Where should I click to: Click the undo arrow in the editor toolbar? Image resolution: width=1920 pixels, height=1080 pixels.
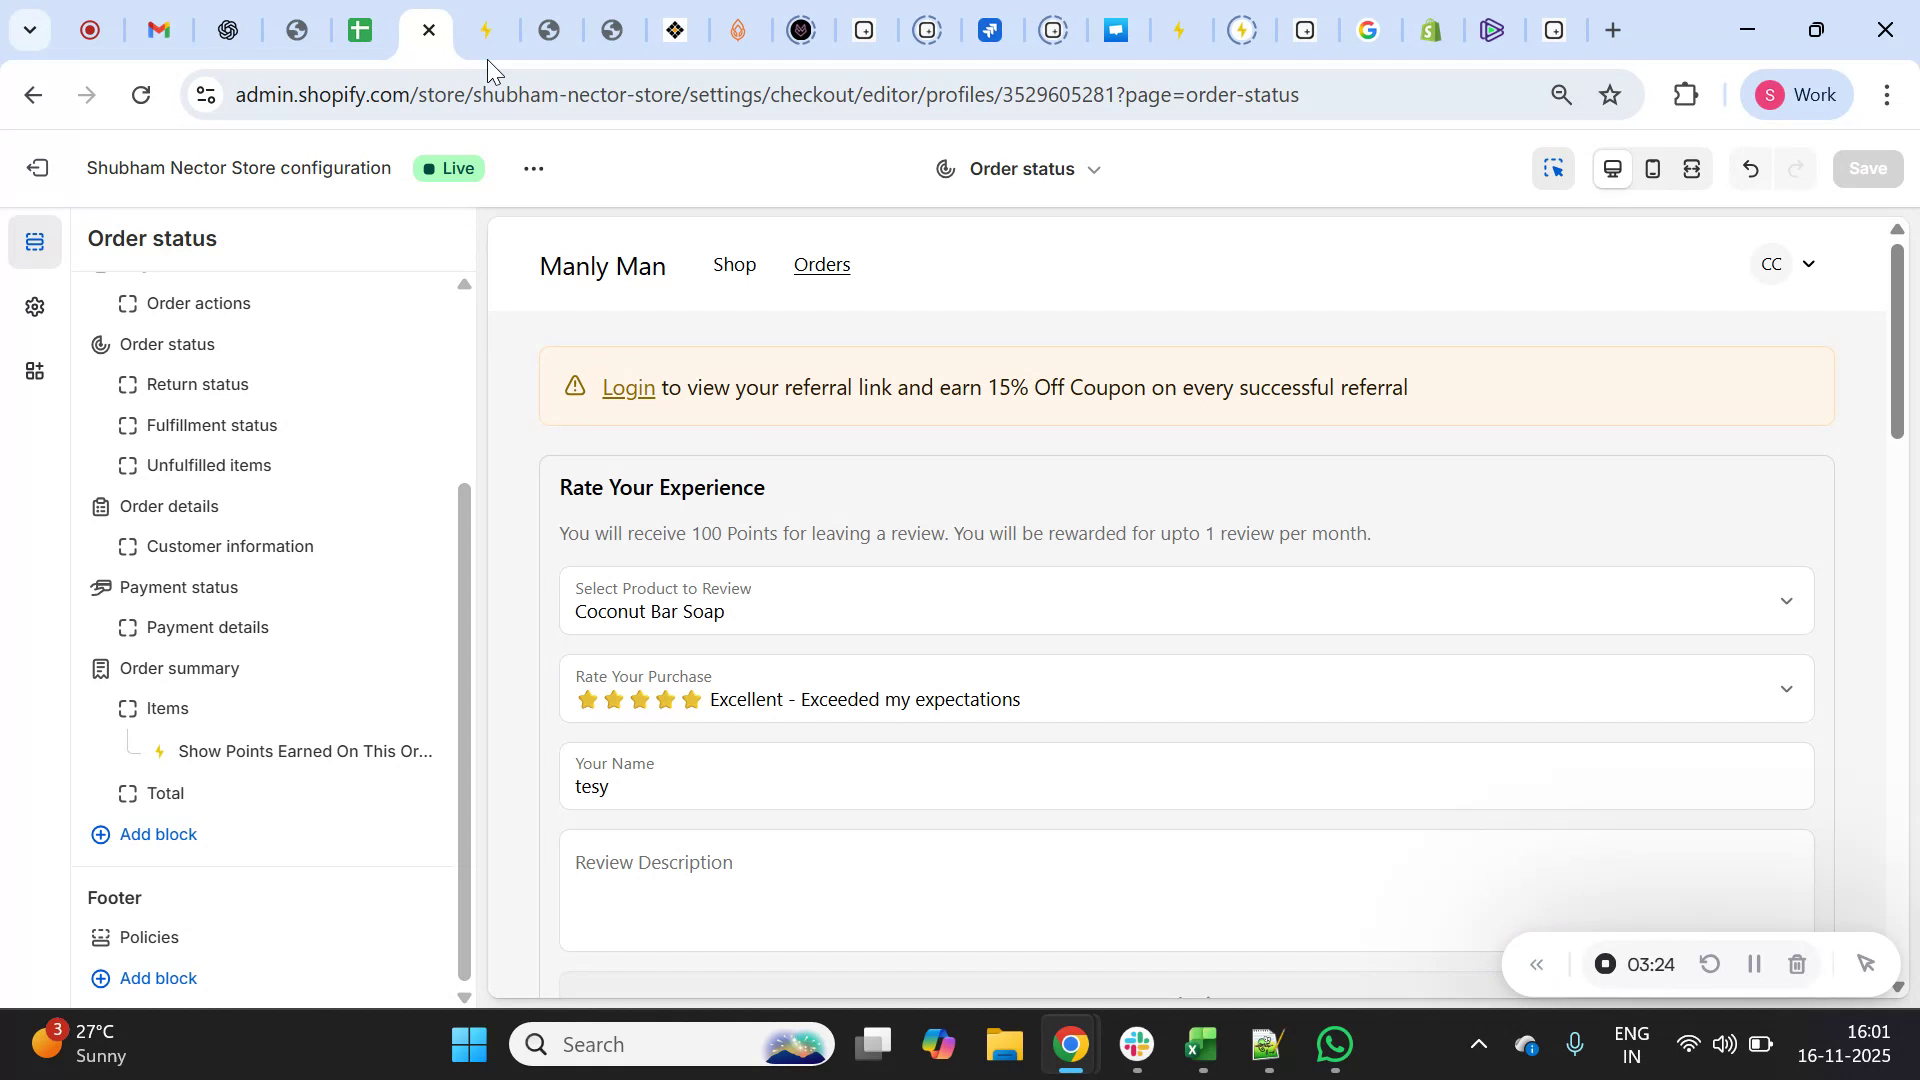(1750, 168)
